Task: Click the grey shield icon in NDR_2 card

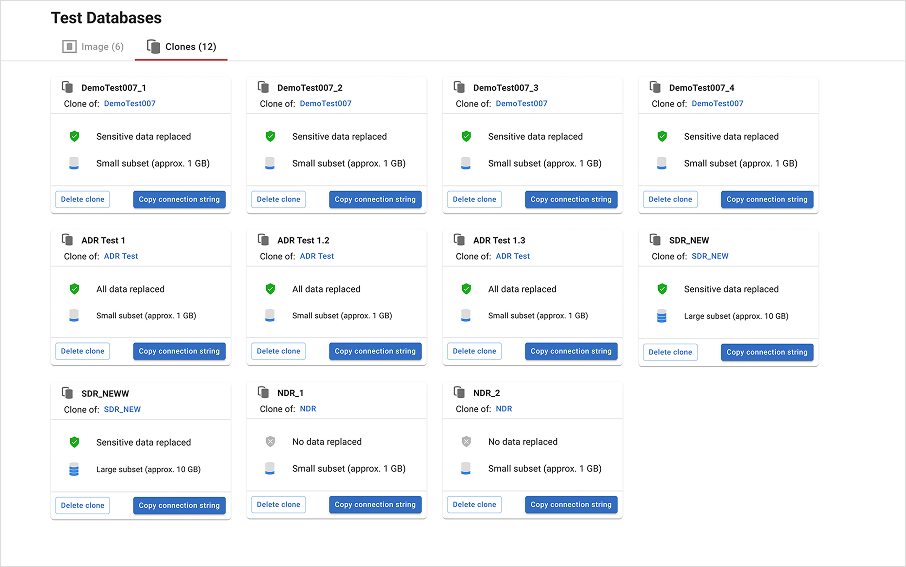Action: tap(466, 442)
